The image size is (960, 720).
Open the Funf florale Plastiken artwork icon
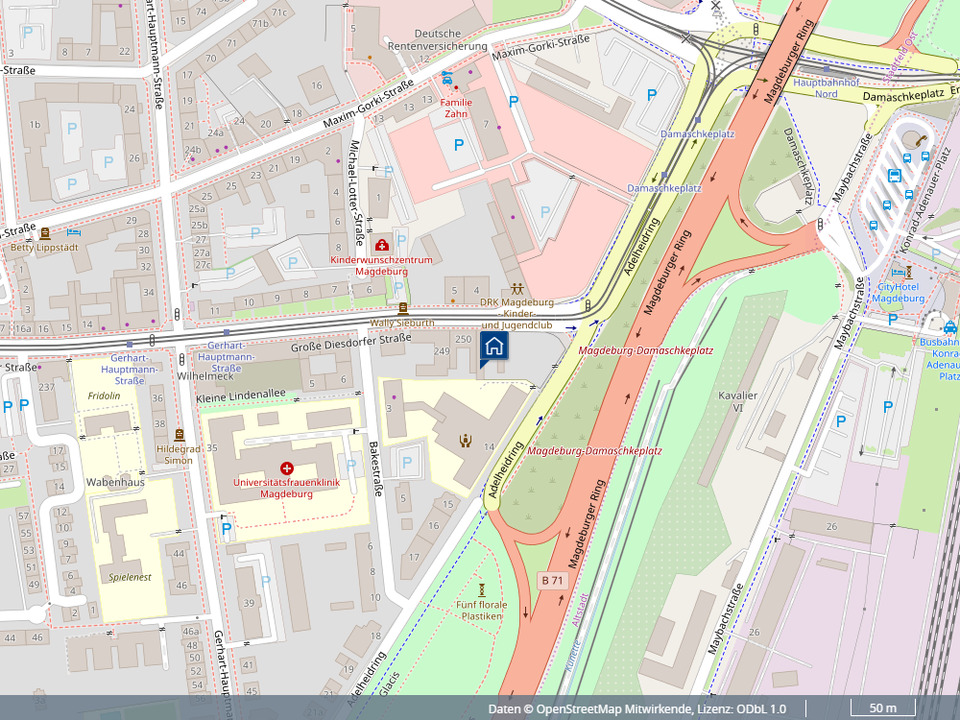[x=481, y=590]
